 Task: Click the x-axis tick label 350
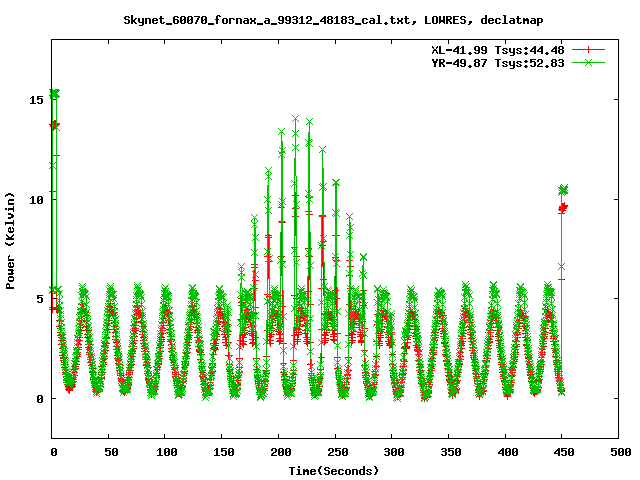[x=451, y=452]
